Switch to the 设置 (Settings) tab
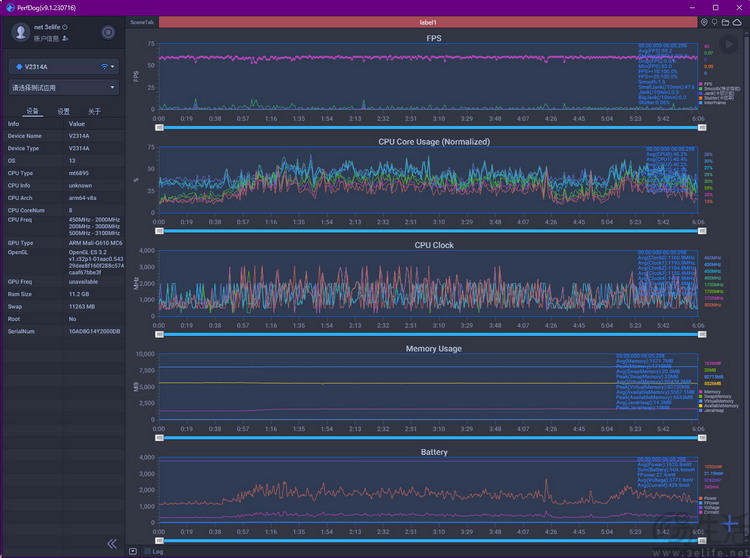The image size is (750, 558). pyautogui.click(x=64, y=111)
